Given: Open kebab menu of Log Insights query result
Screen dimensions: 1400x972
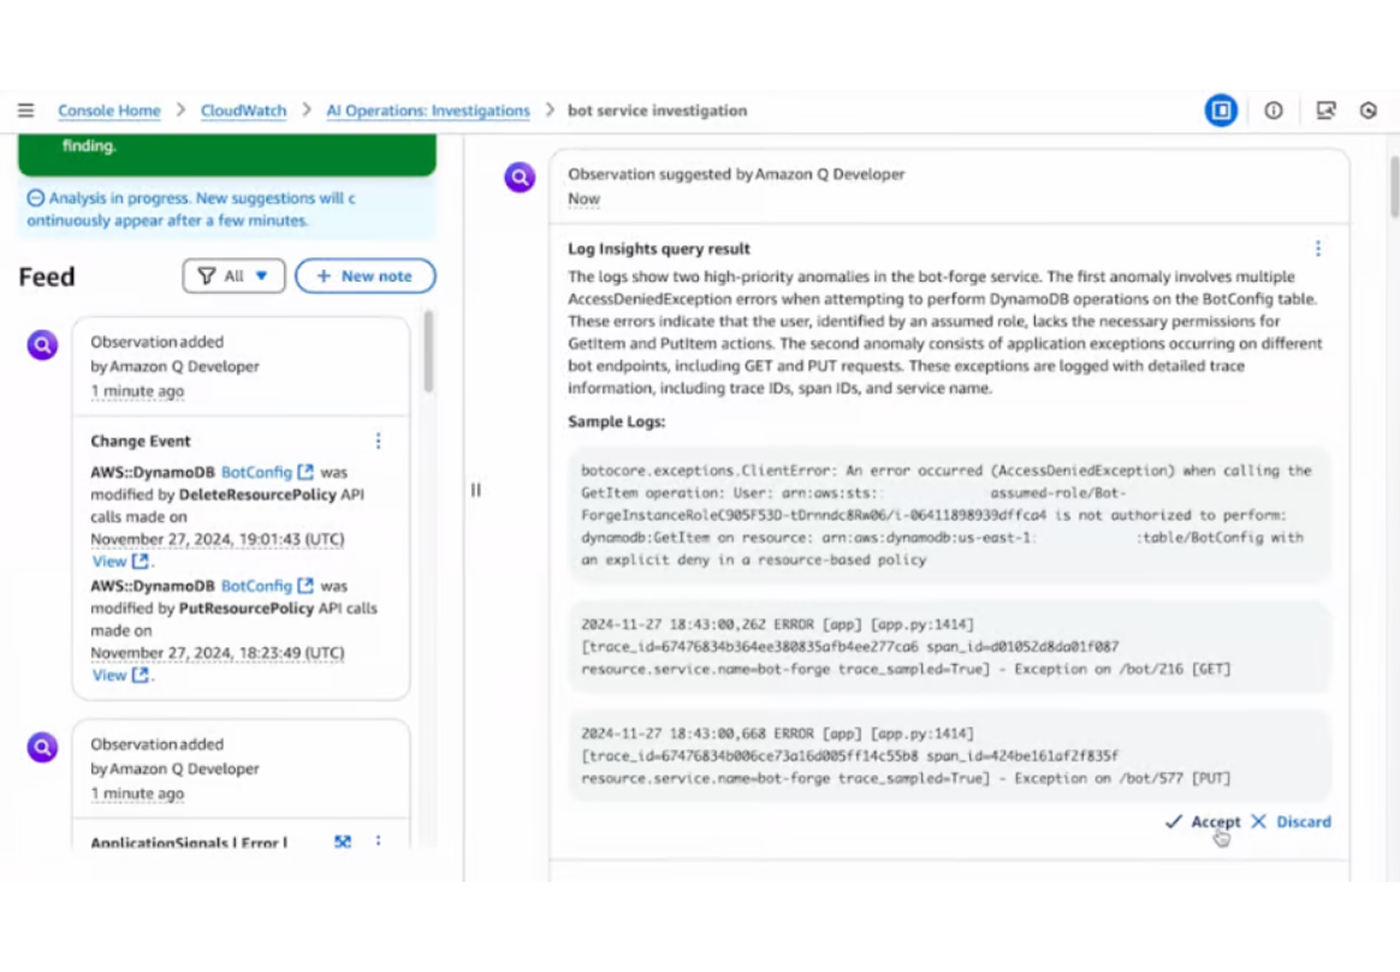Looking at the screenshot, I should [x=1318, y=248].
